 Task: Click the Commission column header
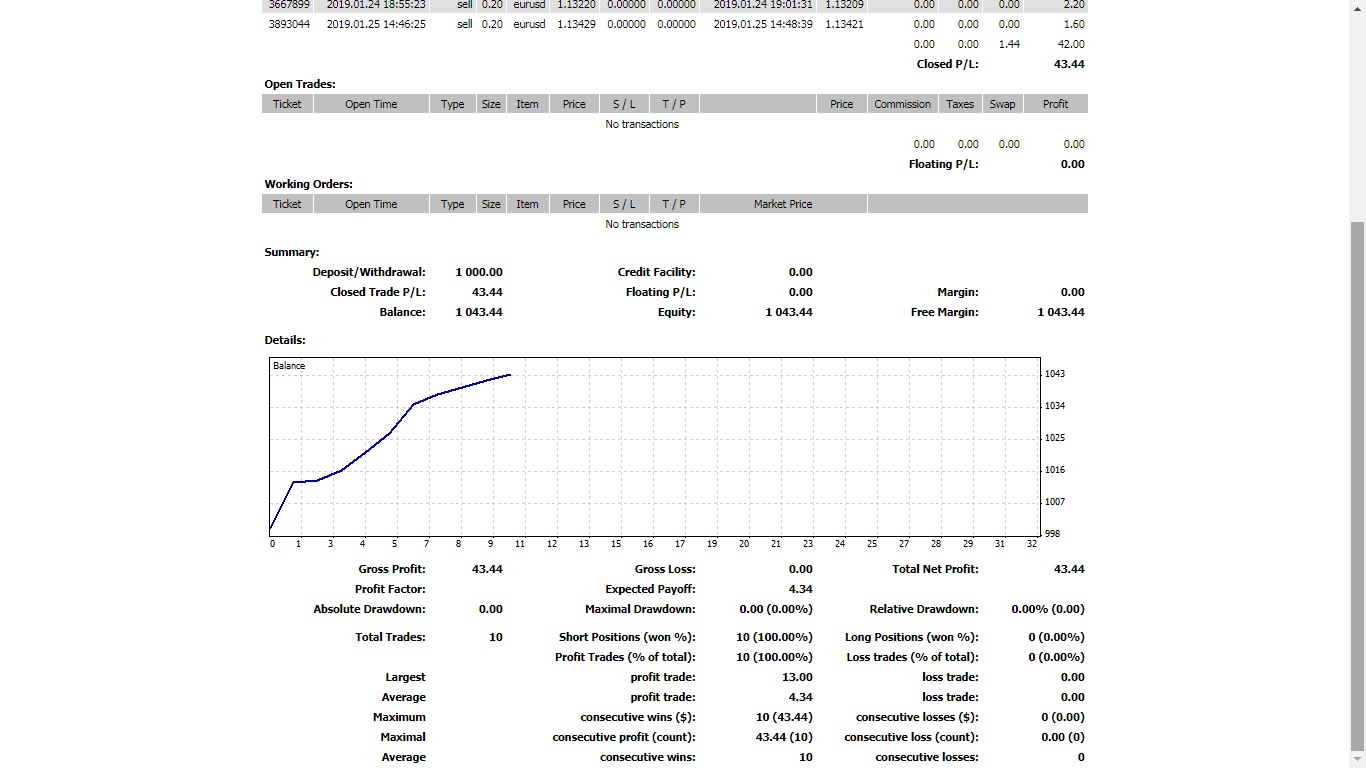pos(902,104)
